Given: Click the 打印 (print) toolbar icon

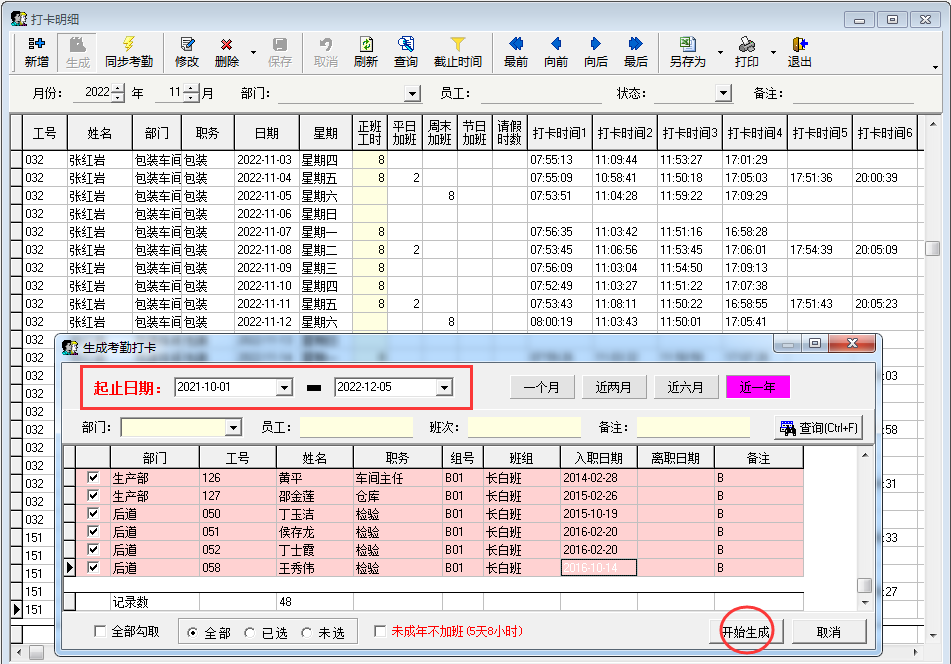Looking at the screenshot, I should point(747,52).
